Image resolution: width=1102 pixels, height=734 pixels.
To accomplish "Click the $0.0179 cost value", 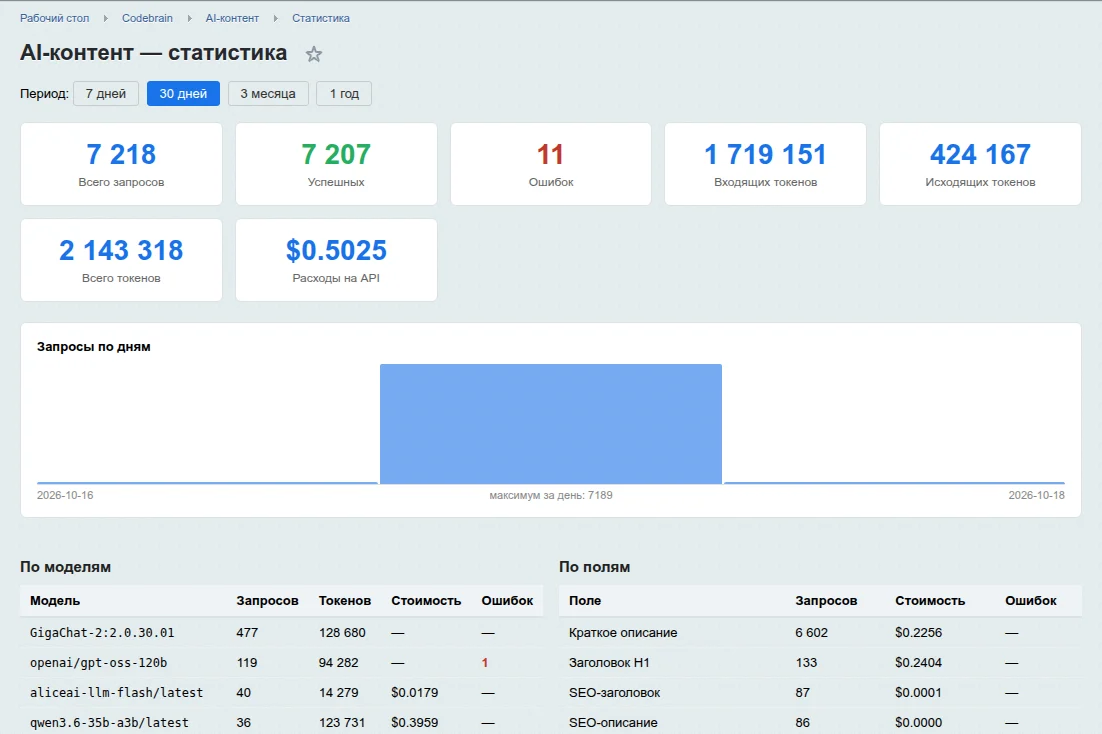I will click(415, 693).
